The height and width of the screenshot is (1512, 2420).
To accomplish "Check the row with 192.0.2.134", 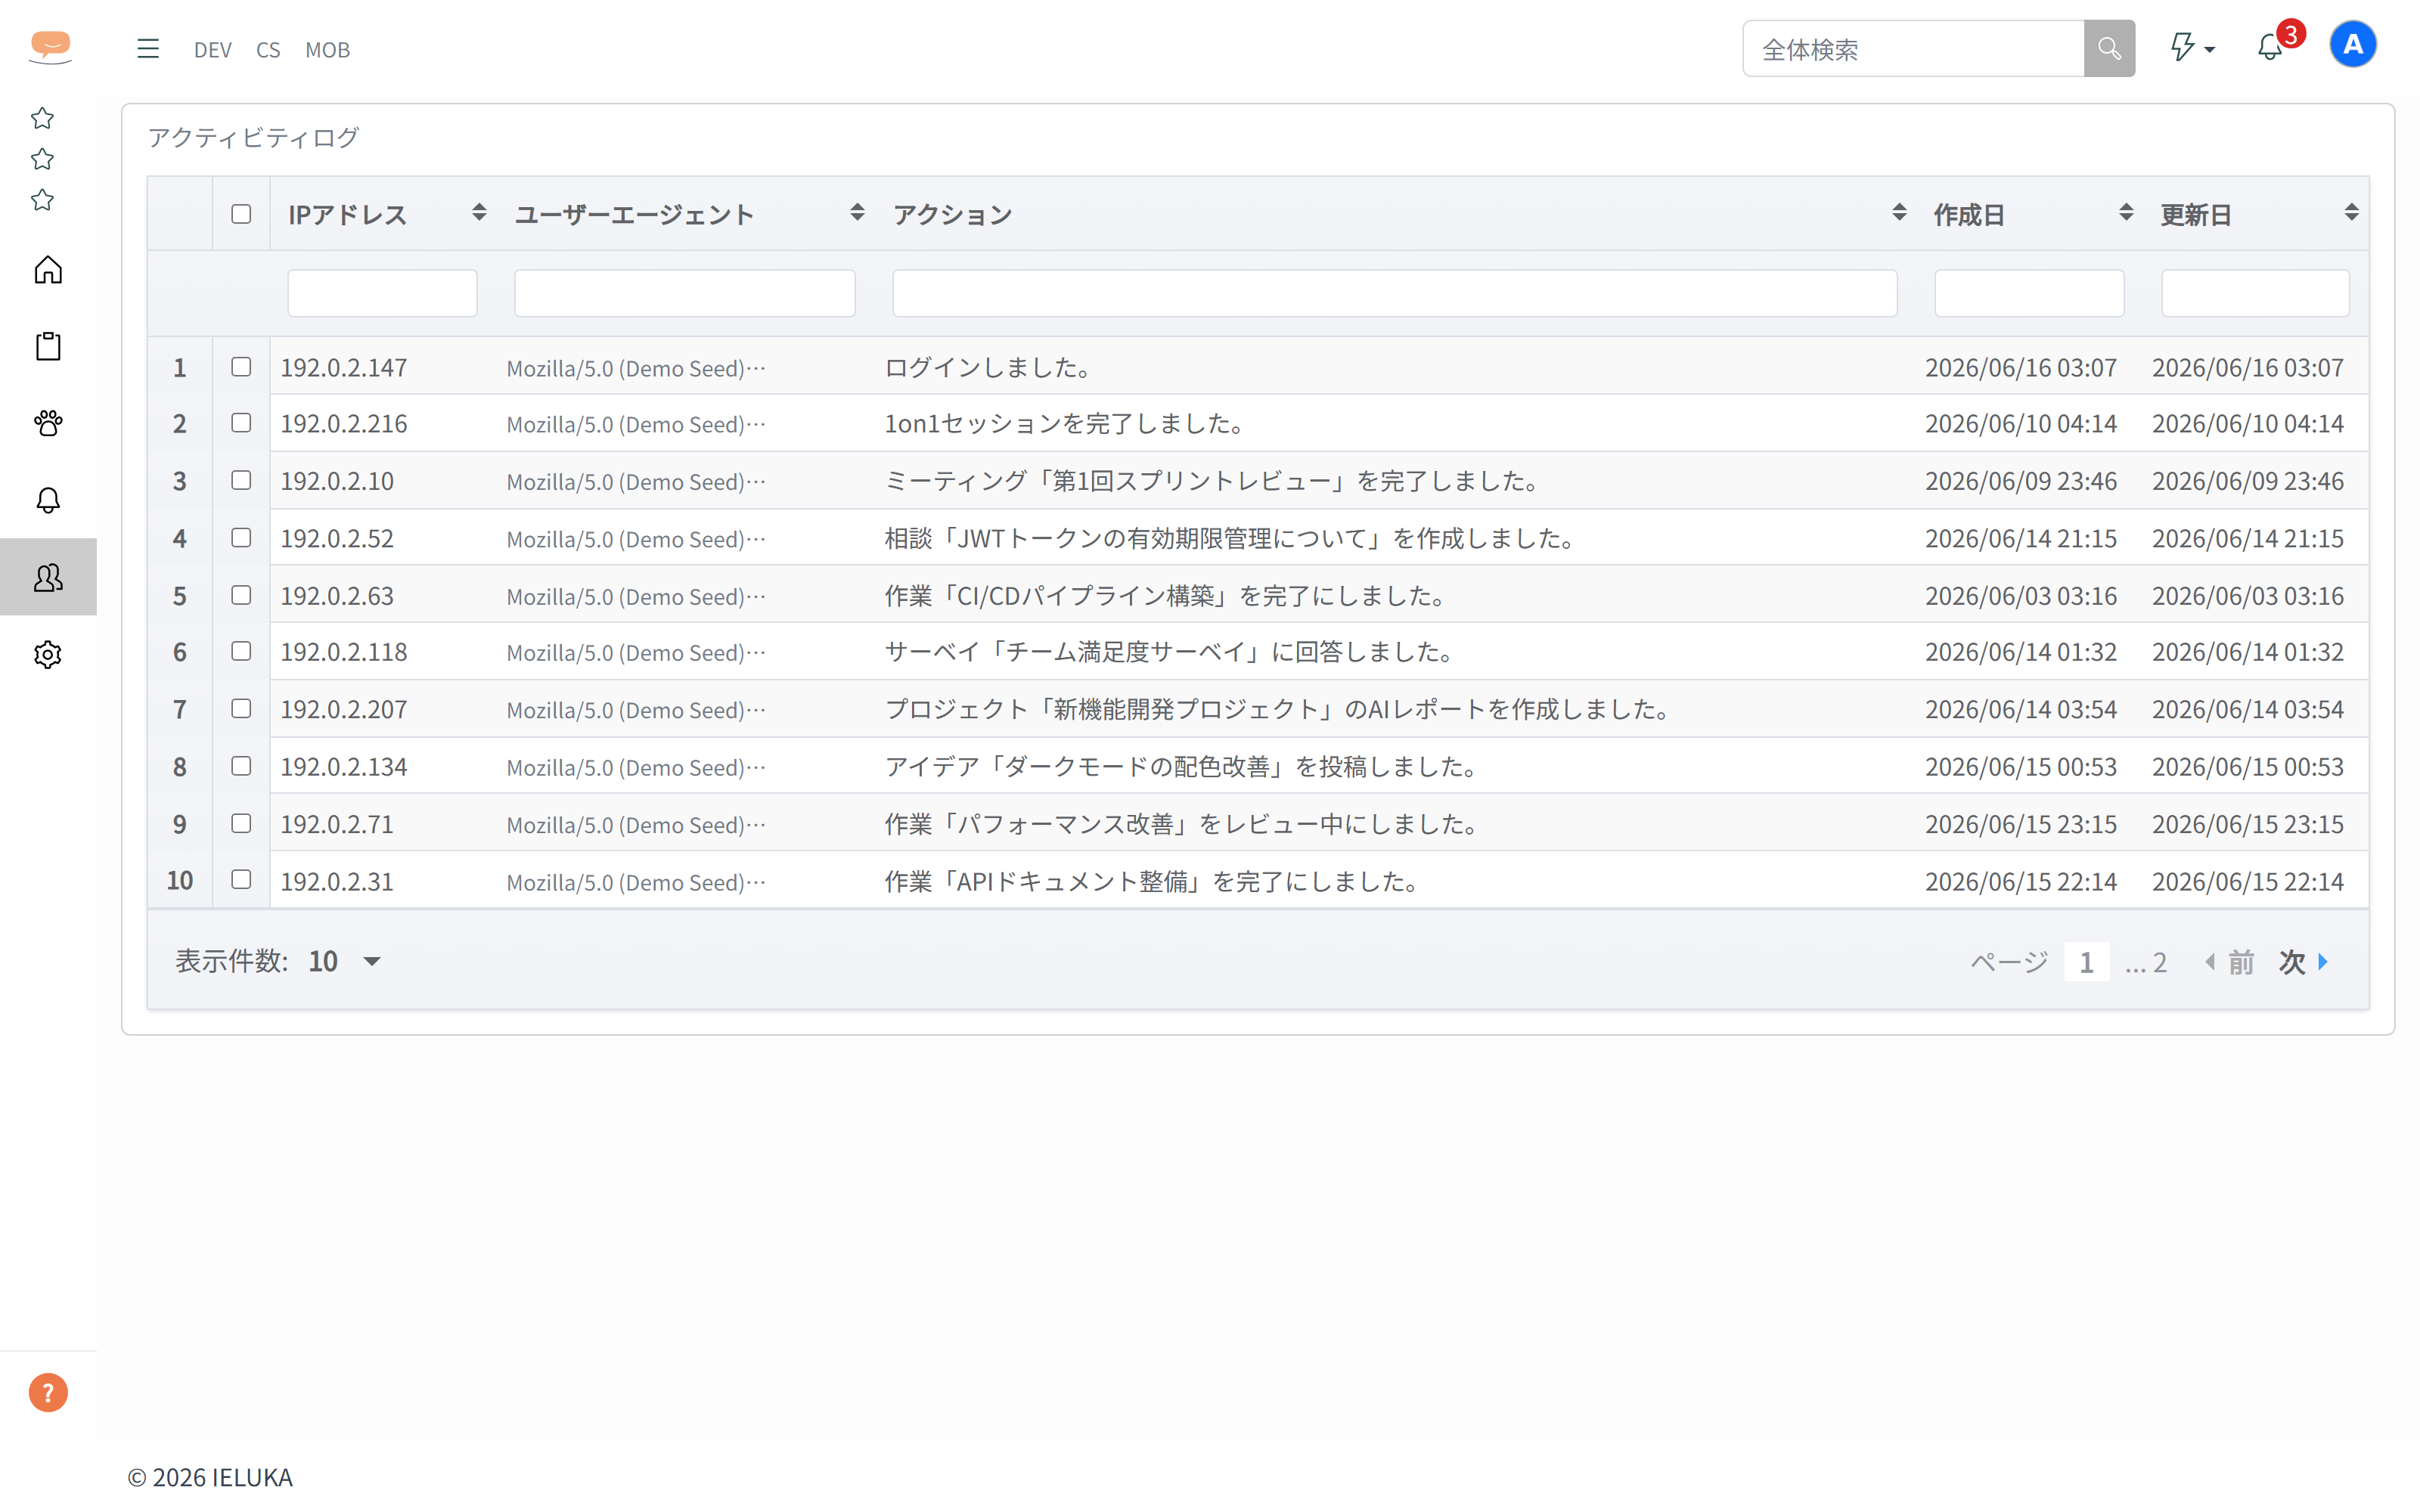I will click(x=241, y=766).
